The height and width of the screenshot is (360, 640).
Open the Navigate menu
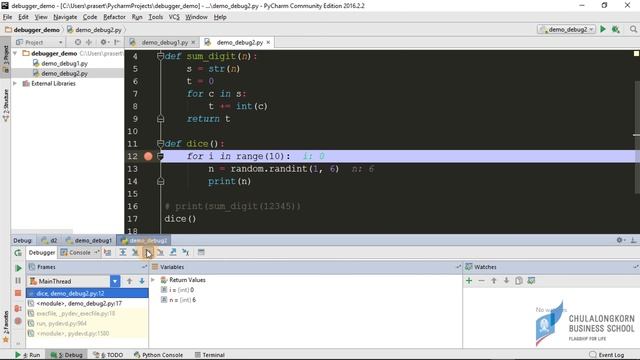coord(65,17)
